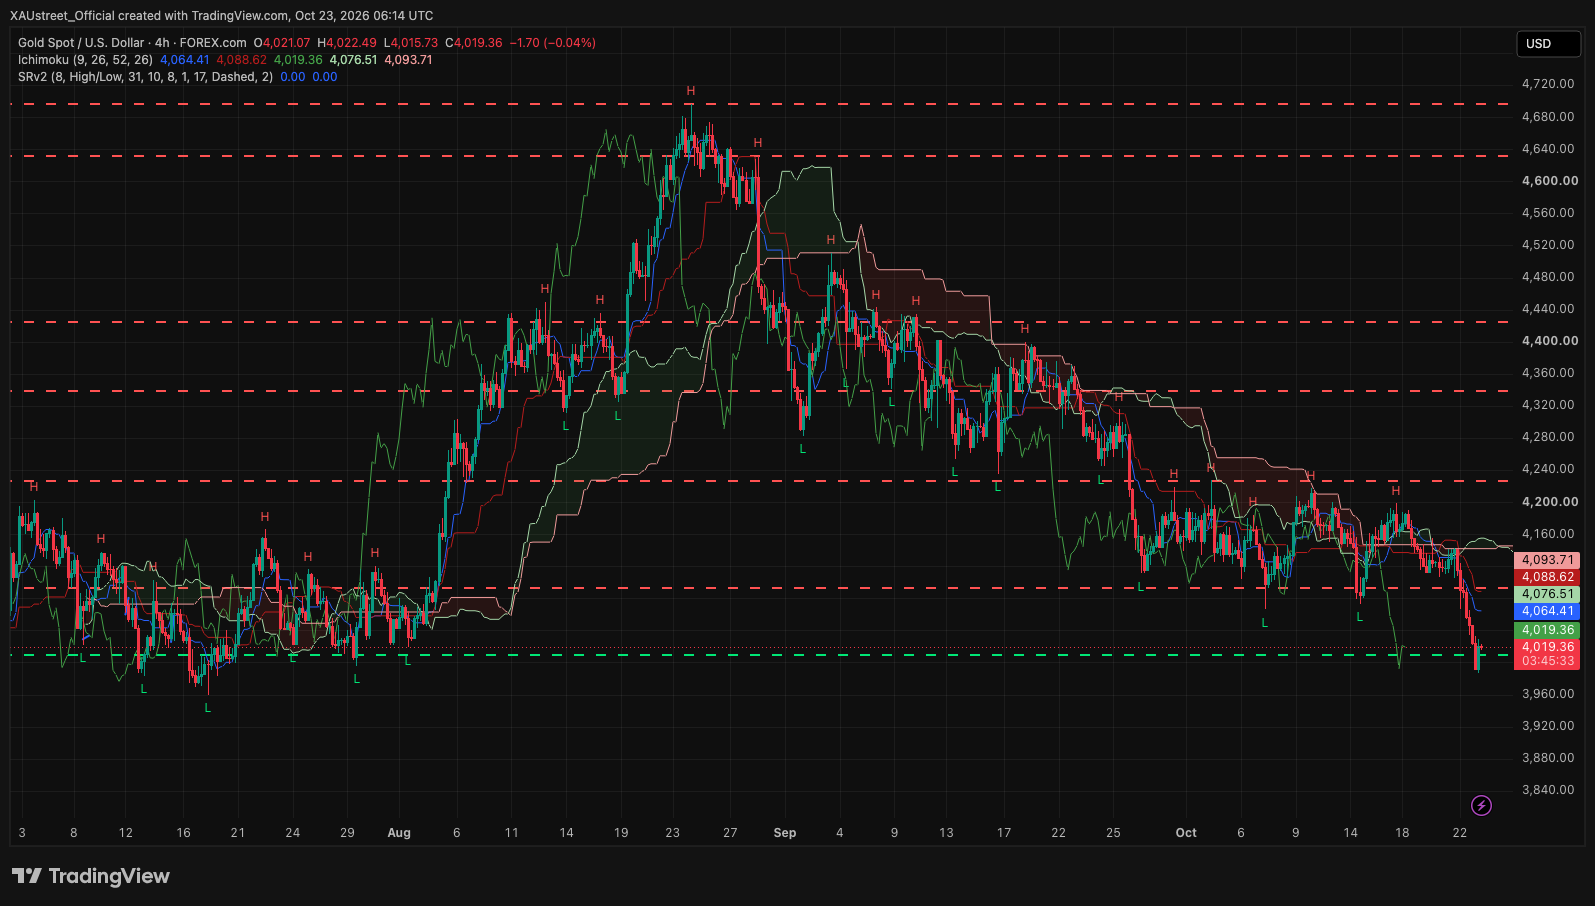Click the 19 date on the time axis
Image resolution: width=1595 pixels, height=906 pixels.
click(x=621, y=833)
